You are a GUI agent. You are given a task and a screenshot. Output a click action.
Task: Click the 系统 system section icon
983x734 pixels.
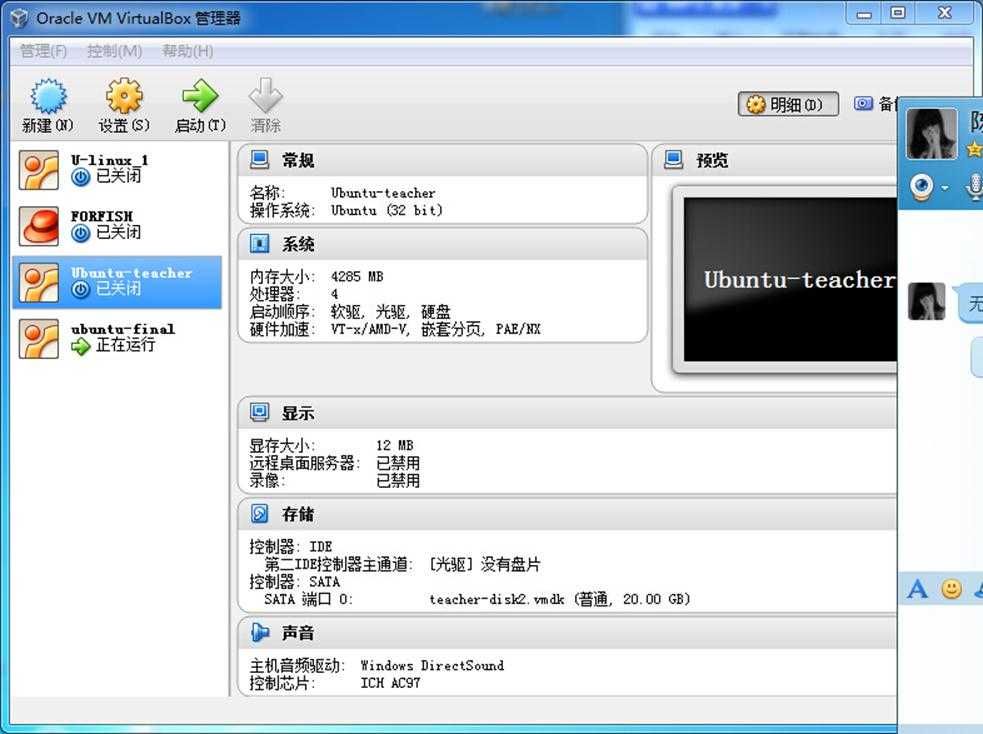260,243
